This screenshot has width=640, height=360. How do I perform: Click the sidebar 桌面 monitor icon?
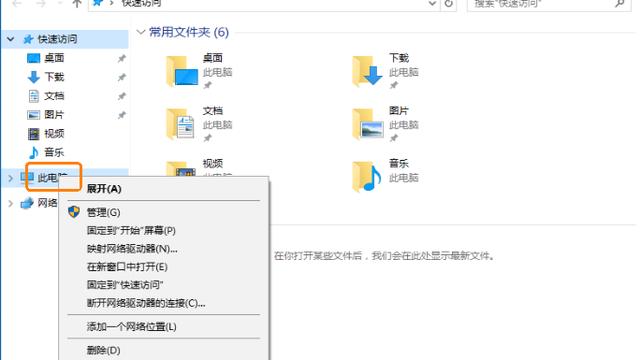point(33,58)
